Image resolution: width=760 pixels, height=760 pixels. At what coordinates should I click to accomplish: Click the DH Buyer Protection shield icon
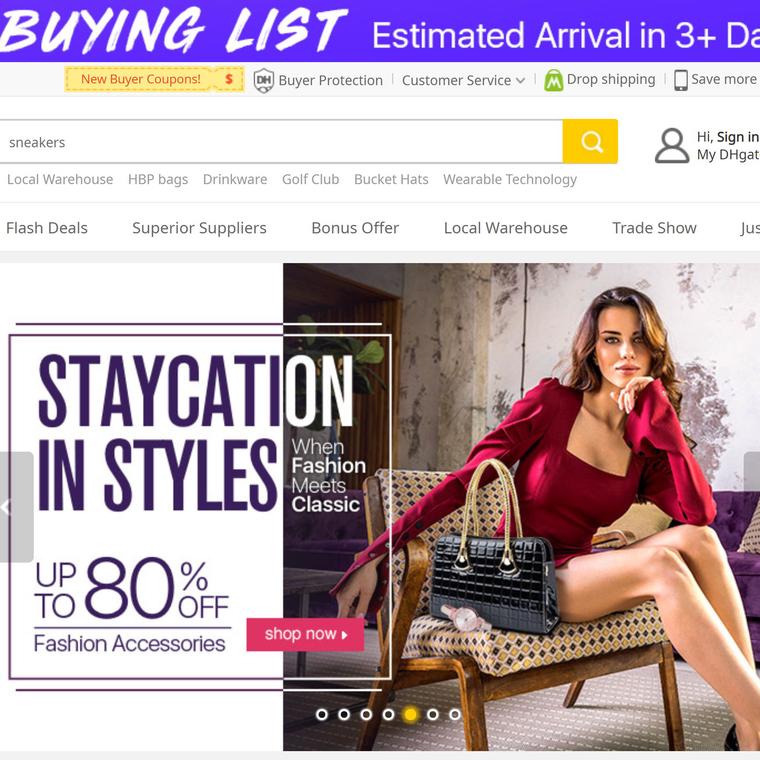pos(264,80)
